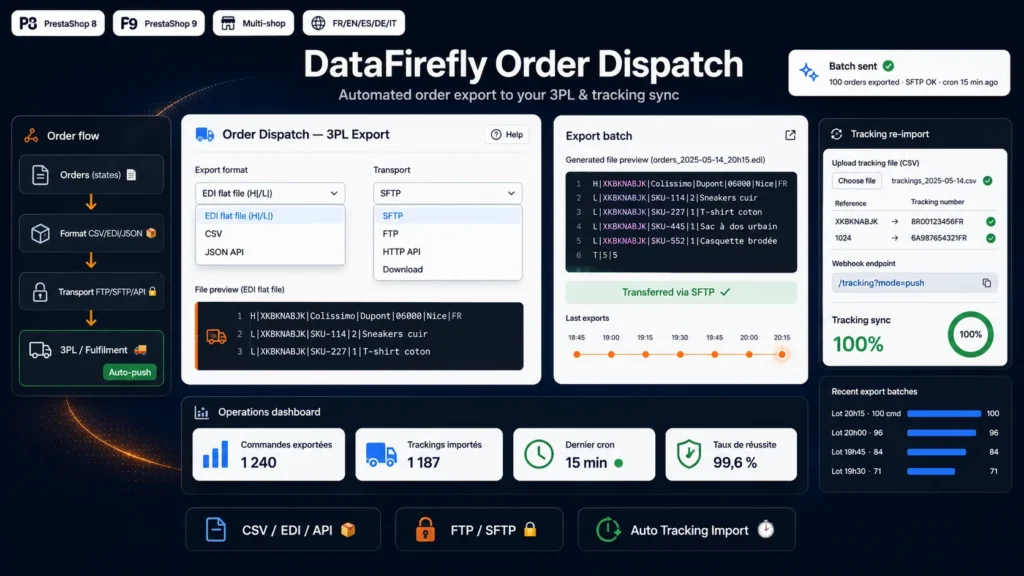Open the Help button
1024x576 pixels.
(x=507, y=135)
